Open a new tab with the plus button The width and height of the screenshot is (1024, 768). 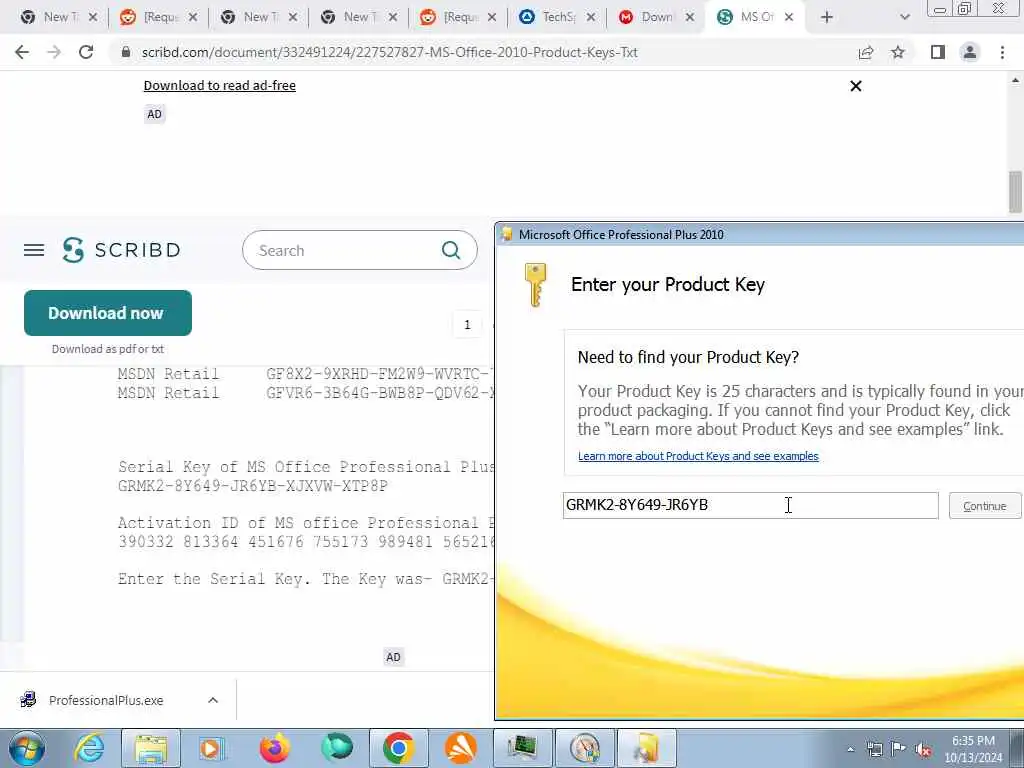(x=827, y=17)
